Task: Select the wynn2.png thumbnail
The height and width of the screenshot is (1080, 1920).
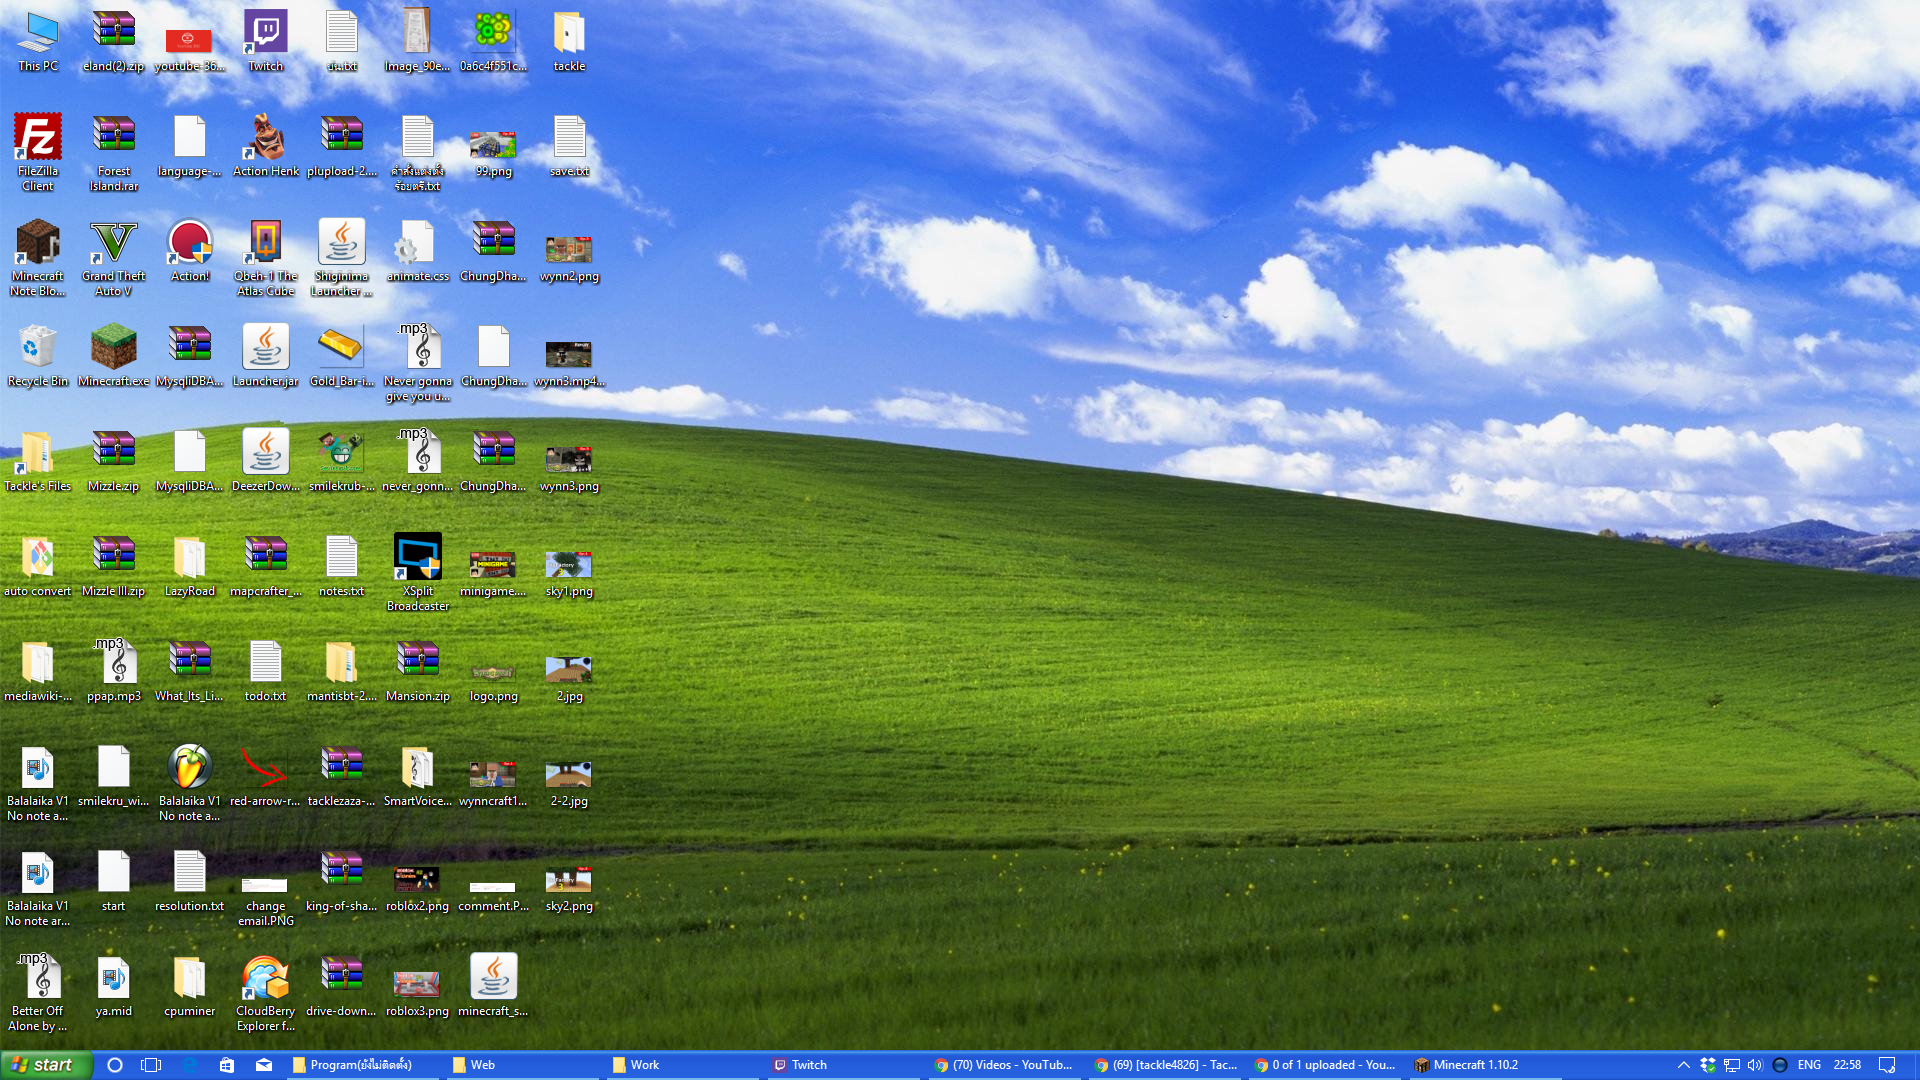Action: point(570,258)
